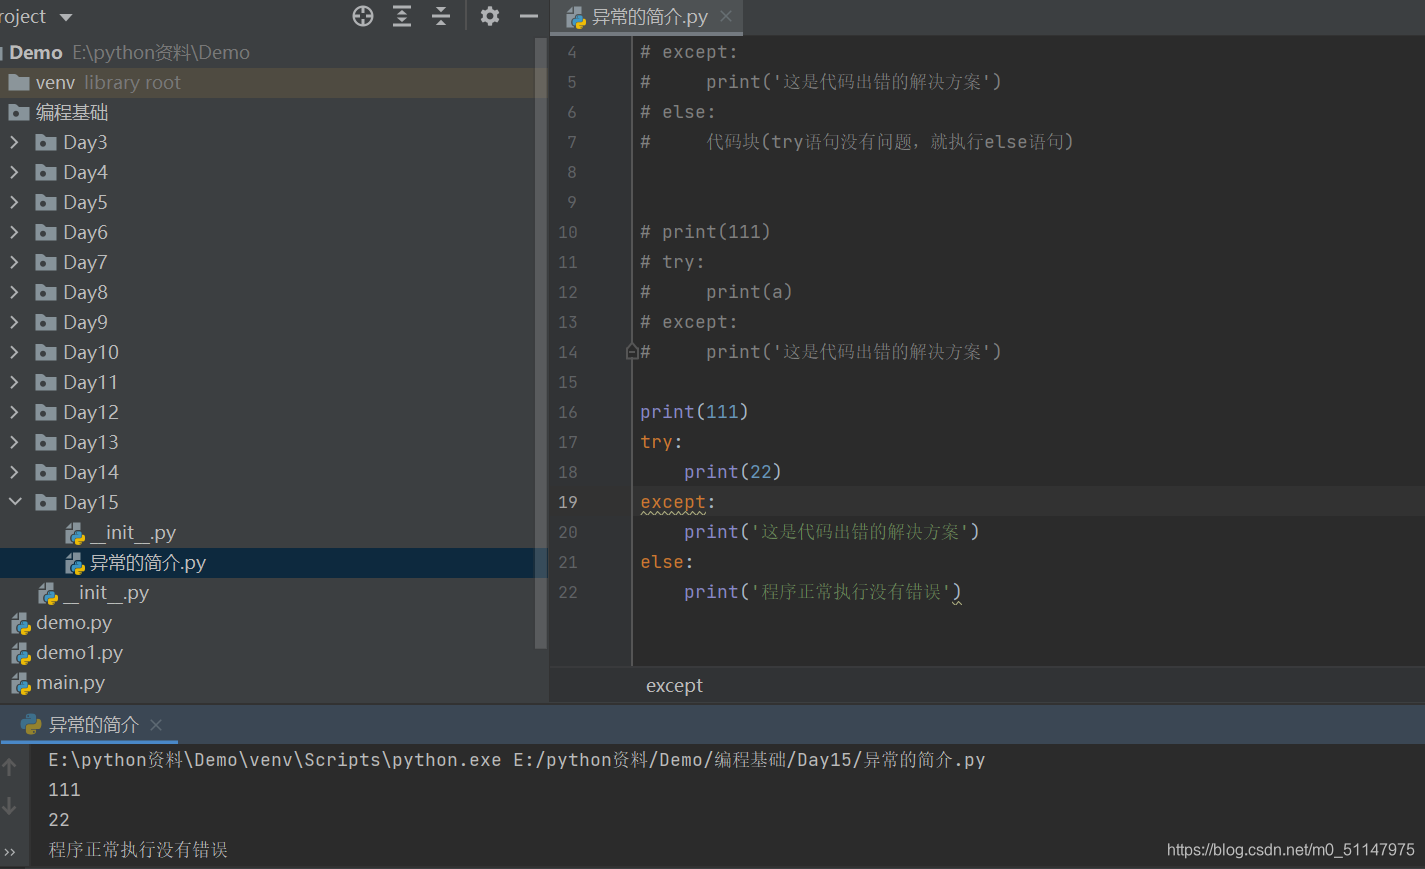Image resolution: width=1425 pixels, height=869 pixels.
Task: Select the 异常的简介 run tab
Action: click(94, 725)
